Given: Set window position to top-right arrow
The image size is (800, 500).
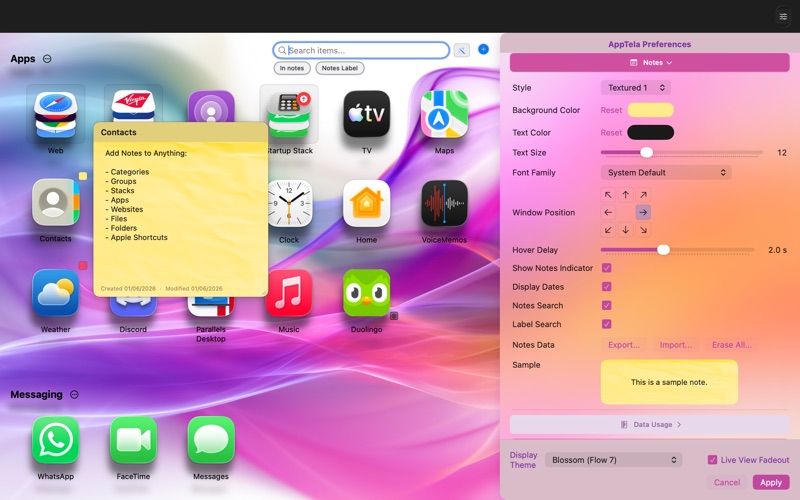Looking at the screenshot, I should (643, 194).
